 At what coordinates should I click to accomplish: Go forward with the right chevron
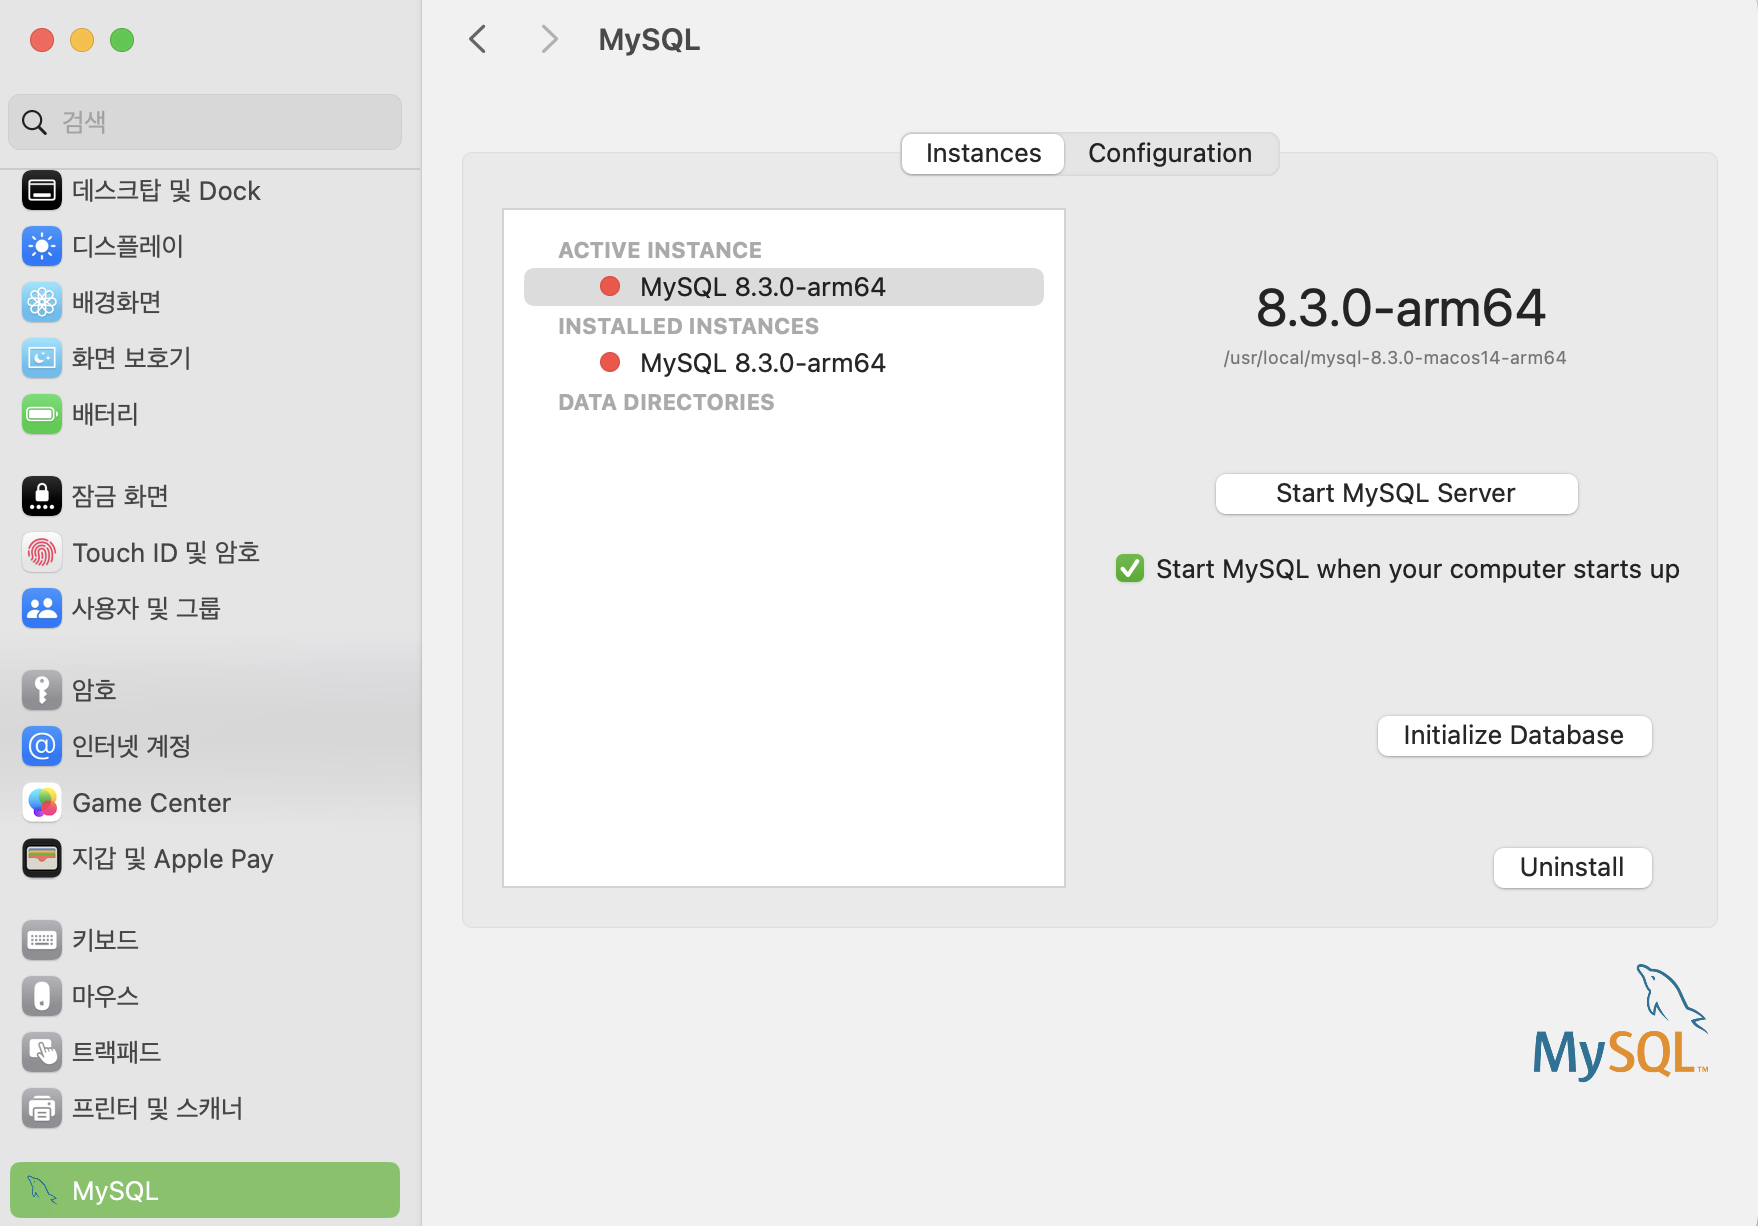pos(548,39)
